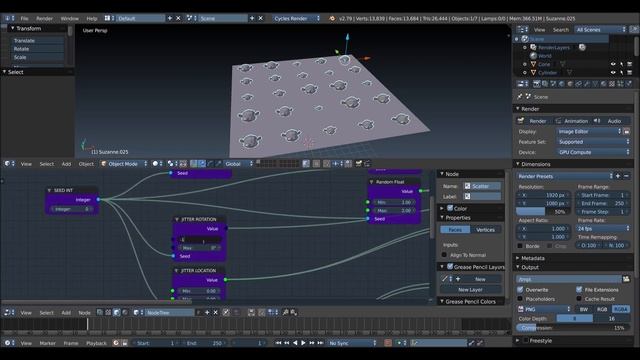Select the Faces scatter mode
Viewport: 640px width, 360px height.
coord(455,230)
